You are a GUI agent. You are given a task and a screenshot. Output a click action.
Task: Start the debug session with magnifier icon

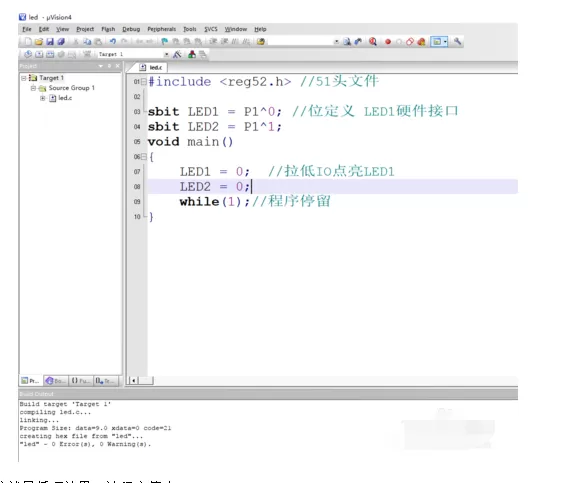[x=373, y=42]
